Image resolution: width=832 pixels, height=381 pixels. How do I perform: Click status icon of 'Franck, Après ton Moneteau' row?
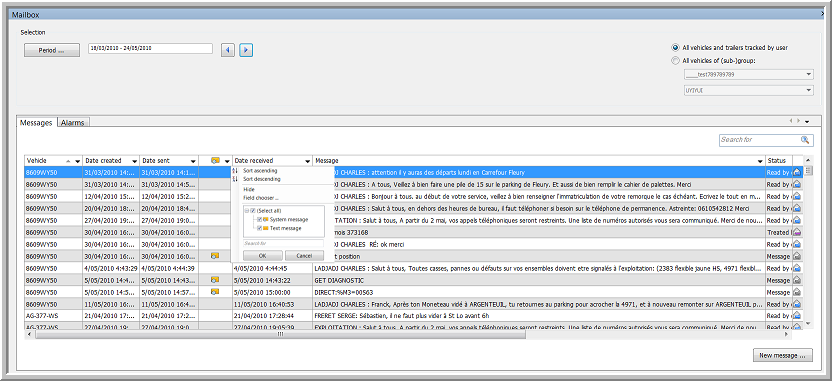[x=797, y=304]
